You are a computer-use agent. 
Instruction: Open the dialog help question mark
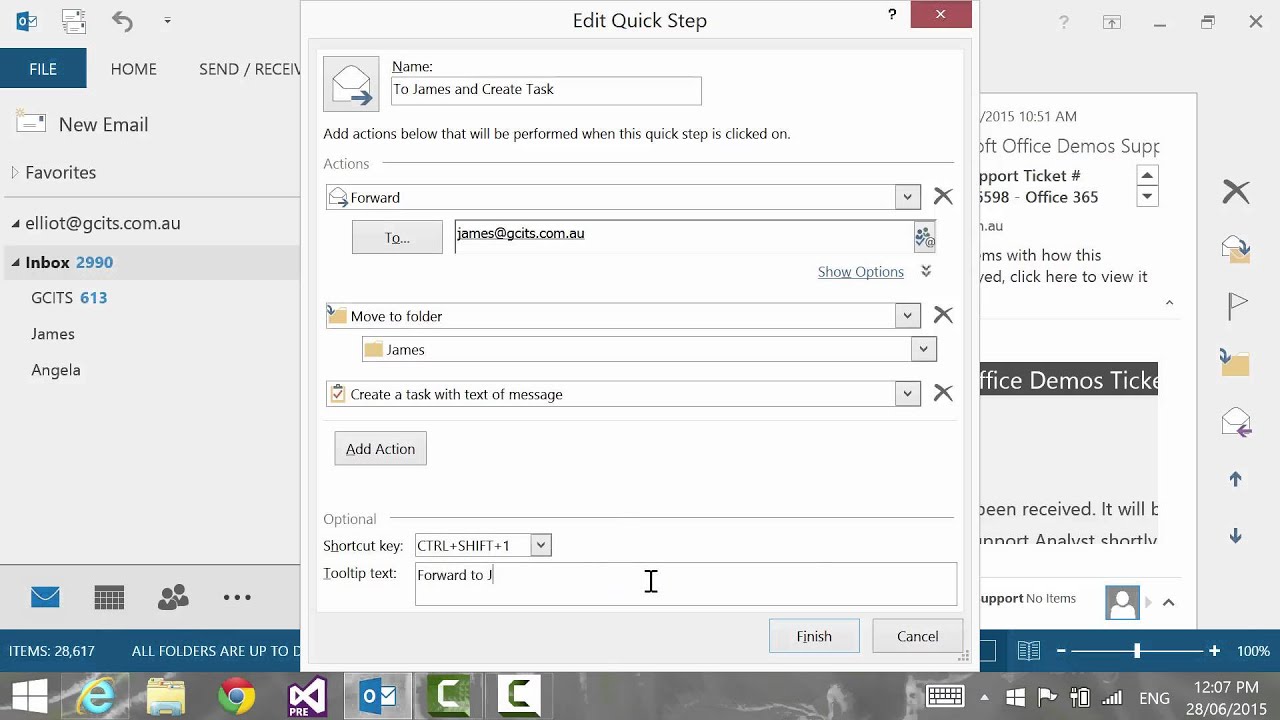click(x=892, y=14)
